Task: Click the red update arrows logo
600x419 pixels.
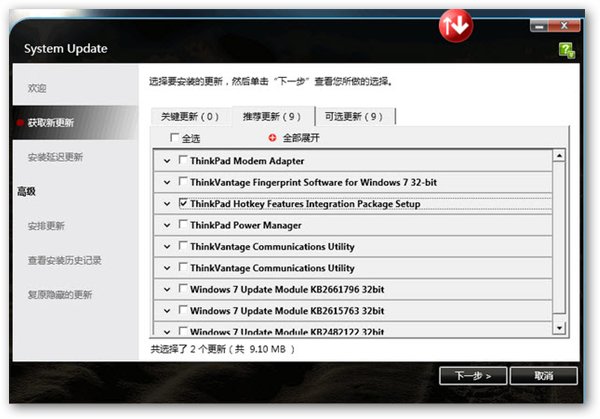Action: pos(455,26)
